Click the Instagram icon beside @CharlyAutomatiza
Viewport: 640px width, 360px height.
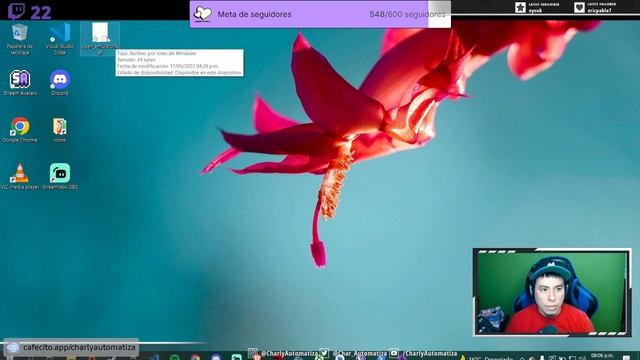253,353
